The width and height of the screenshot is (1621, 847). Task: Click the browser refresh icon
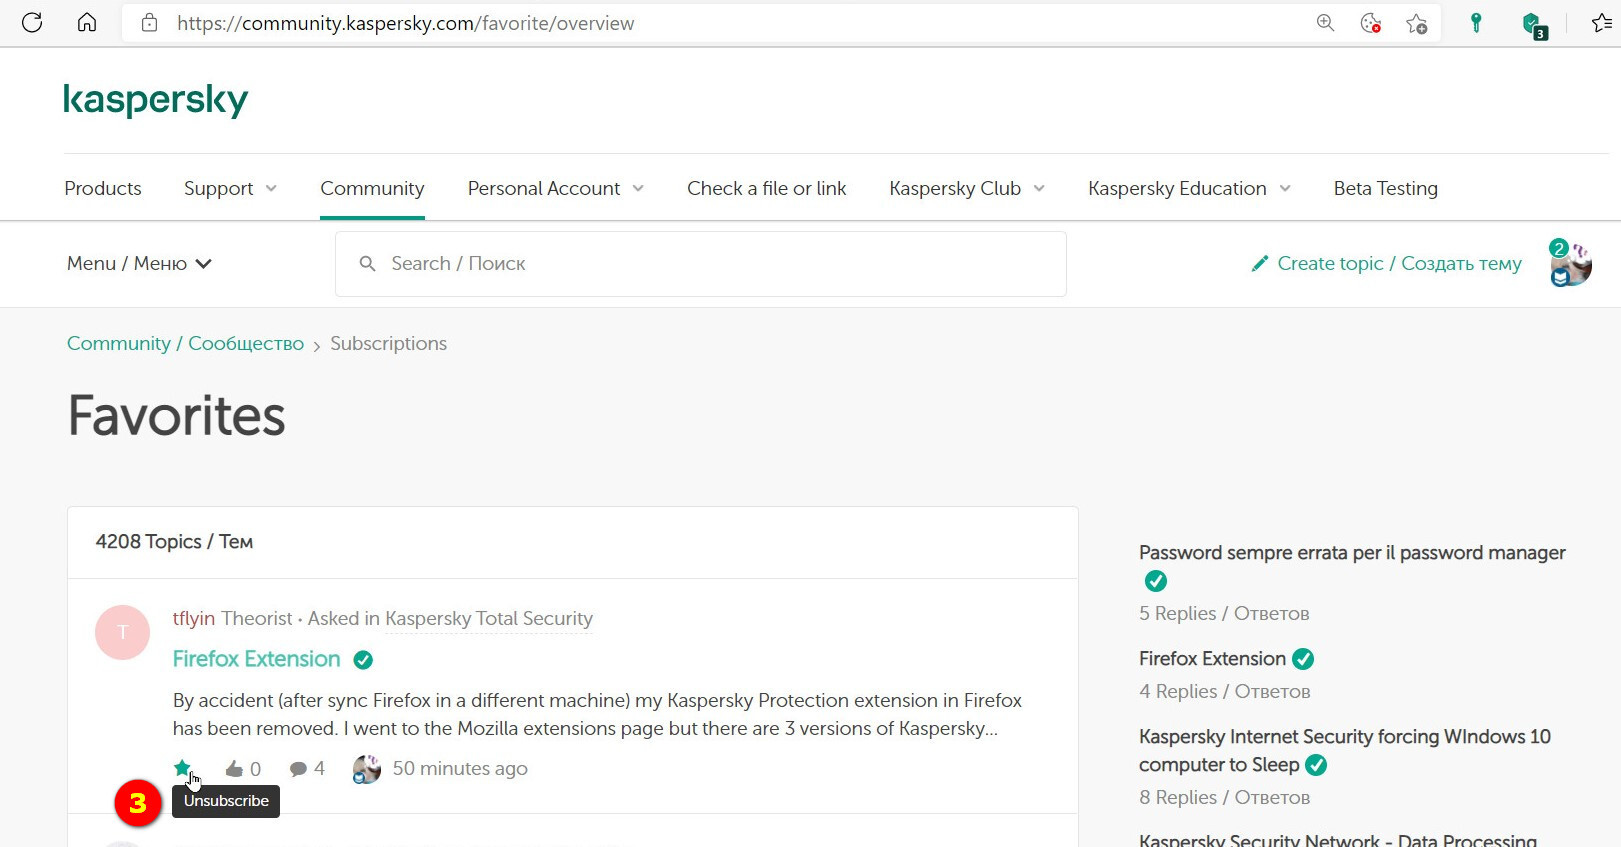(x=32, y=22)
